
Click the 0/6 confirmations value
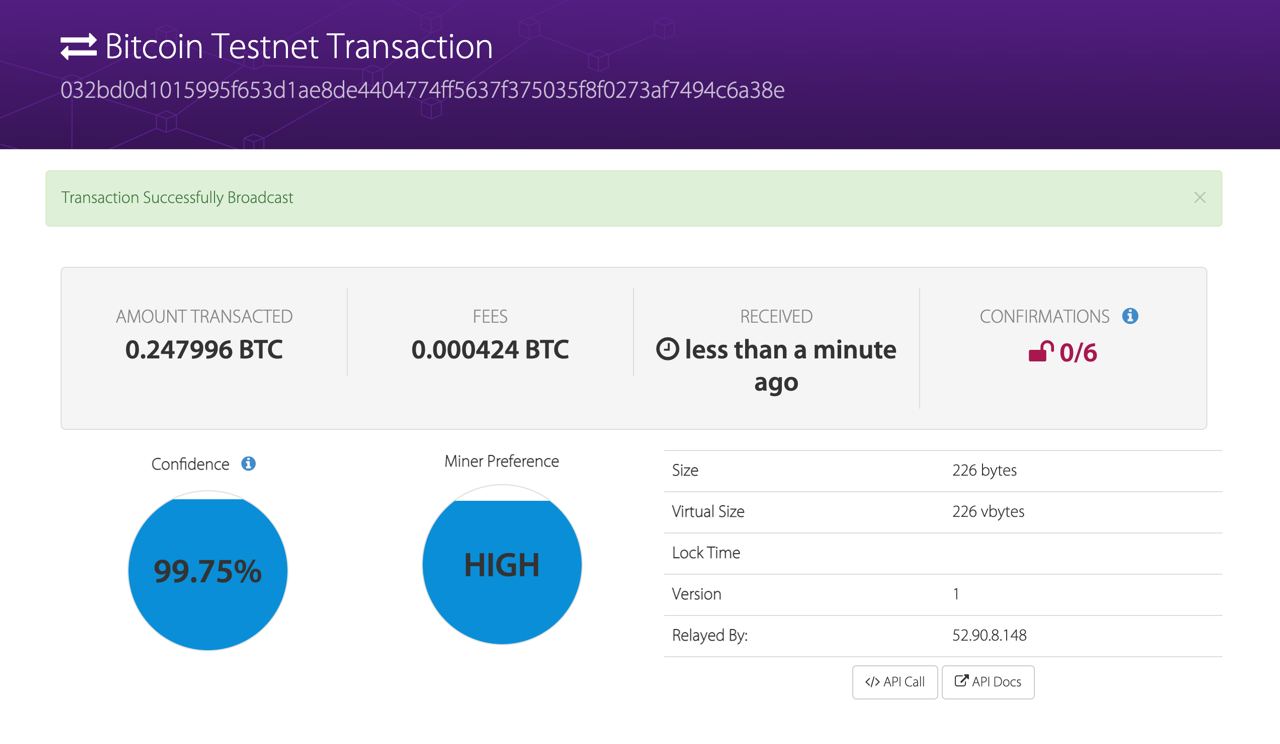point(1078,353)
